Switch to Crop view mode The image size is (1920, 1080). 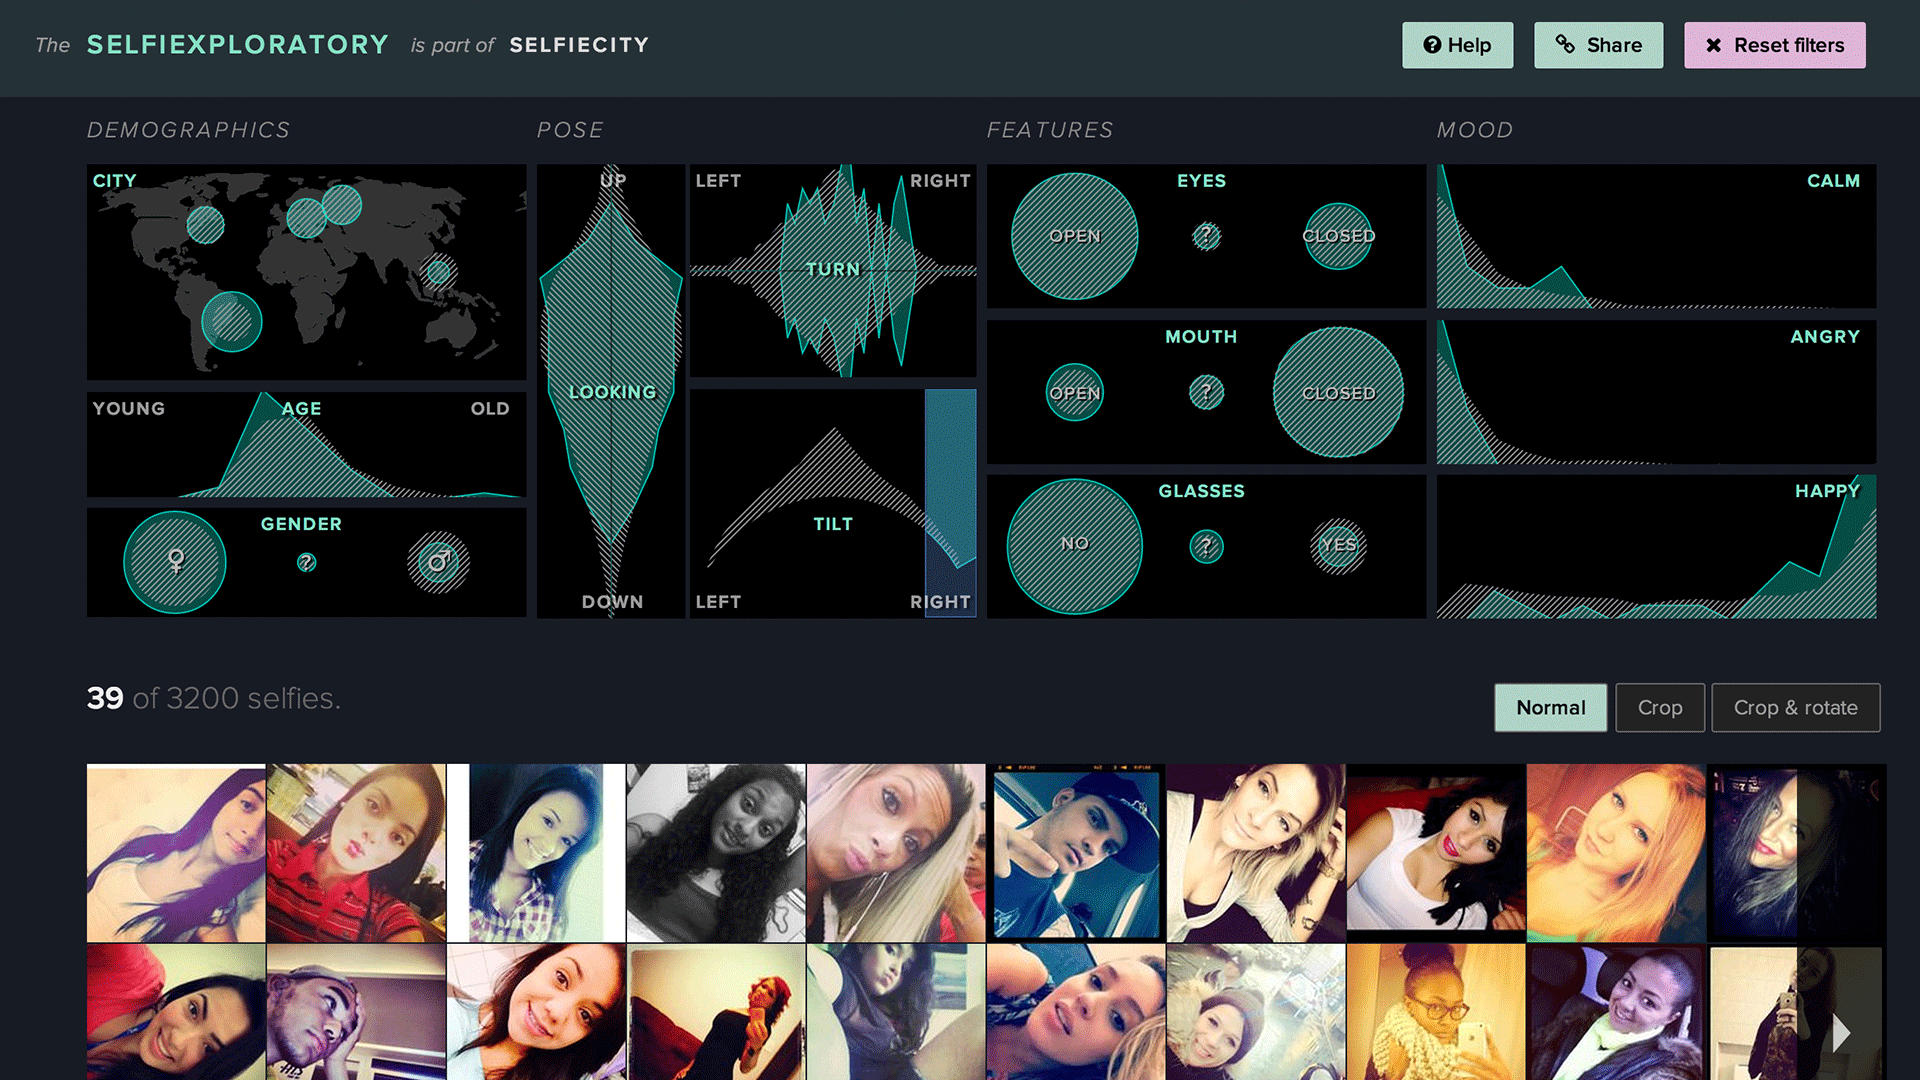click(1659, 708)
